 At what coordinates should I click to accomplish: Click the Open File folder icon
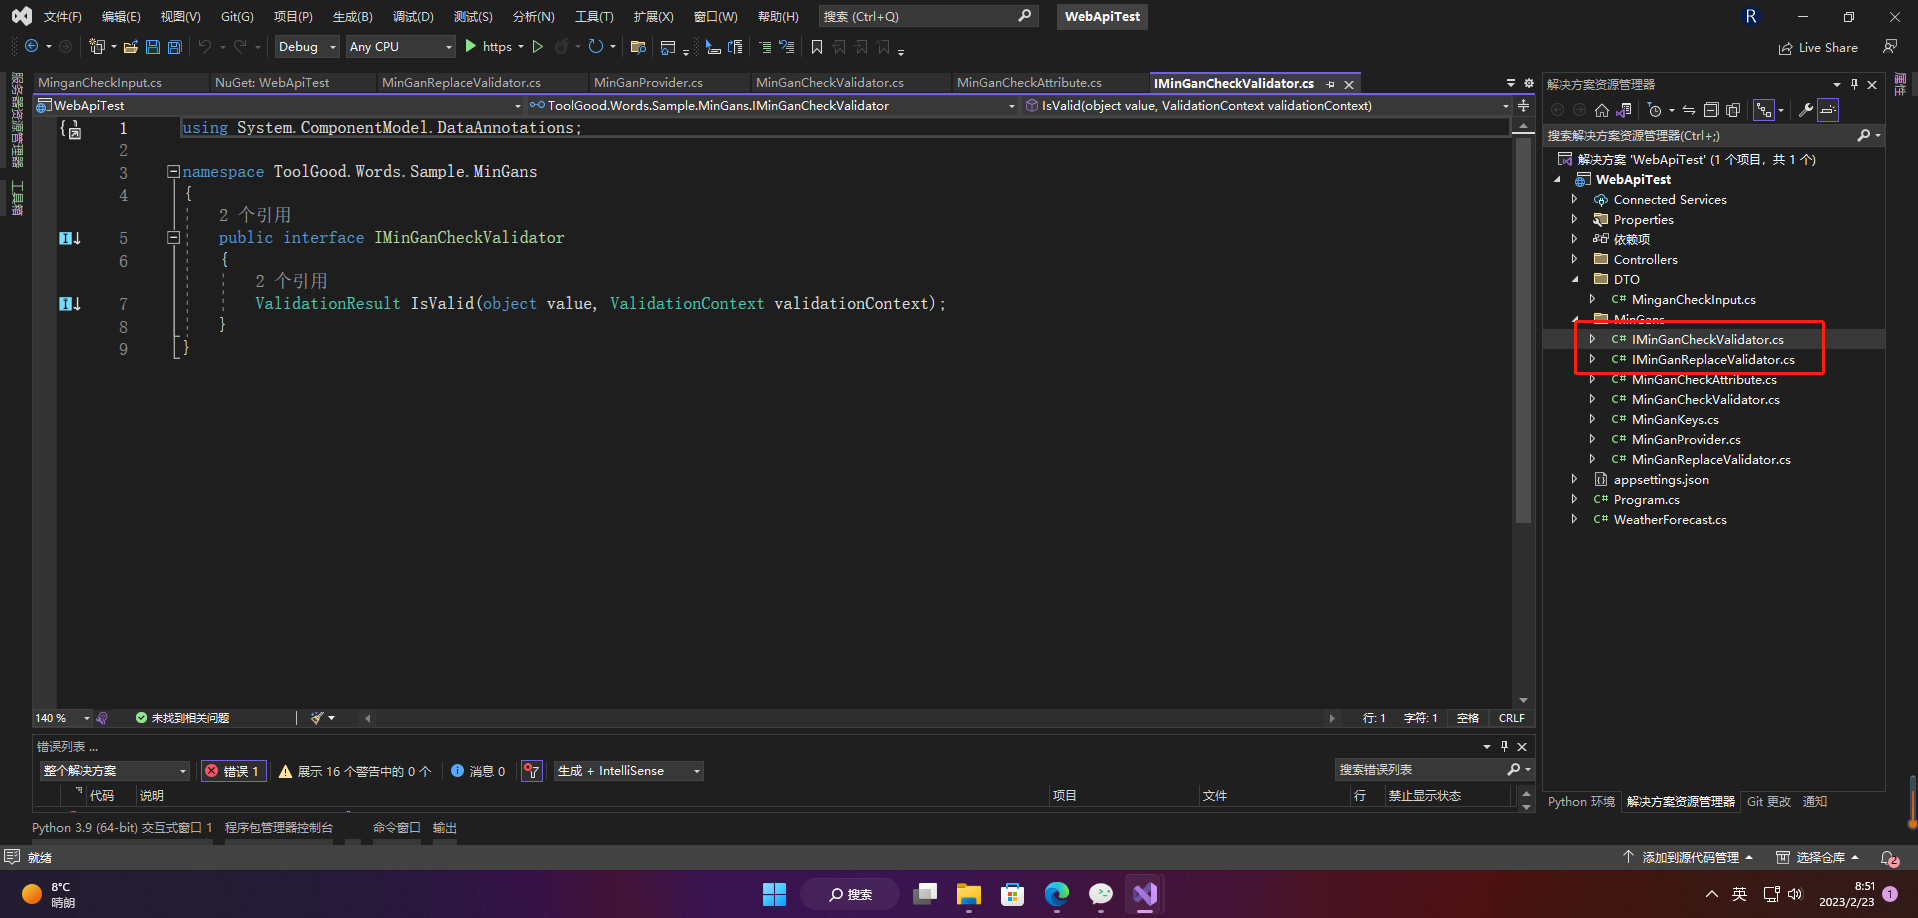(130, 47)
